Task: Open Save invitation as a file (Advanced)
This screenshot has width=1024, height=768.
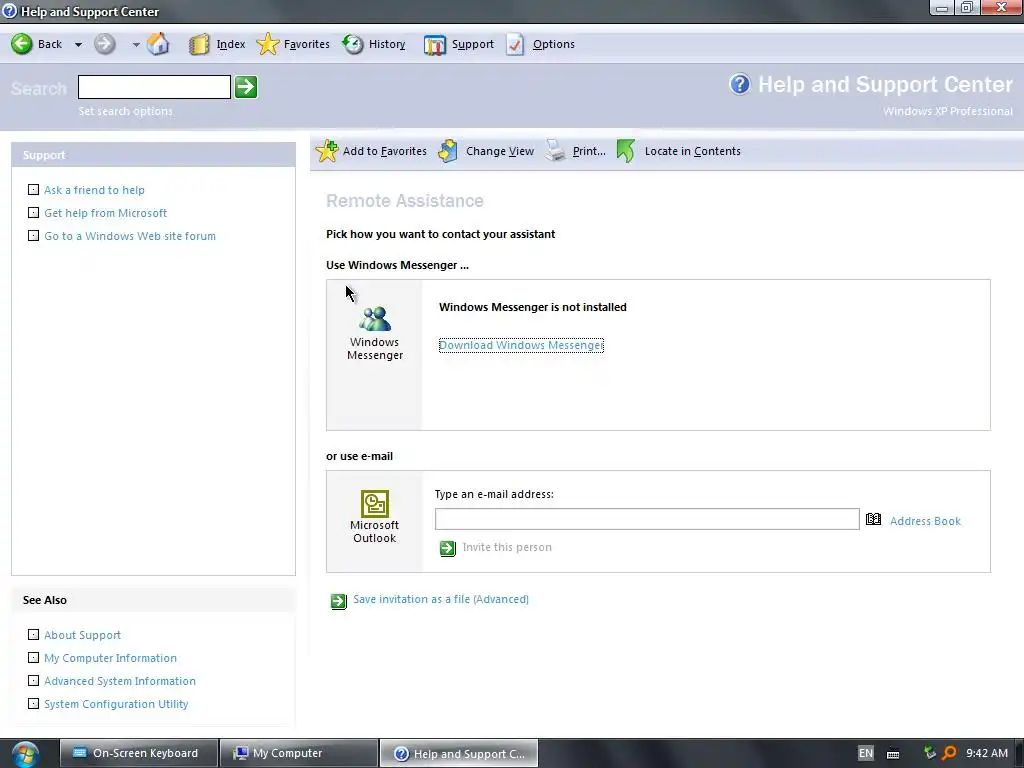Action: point(441,599)
